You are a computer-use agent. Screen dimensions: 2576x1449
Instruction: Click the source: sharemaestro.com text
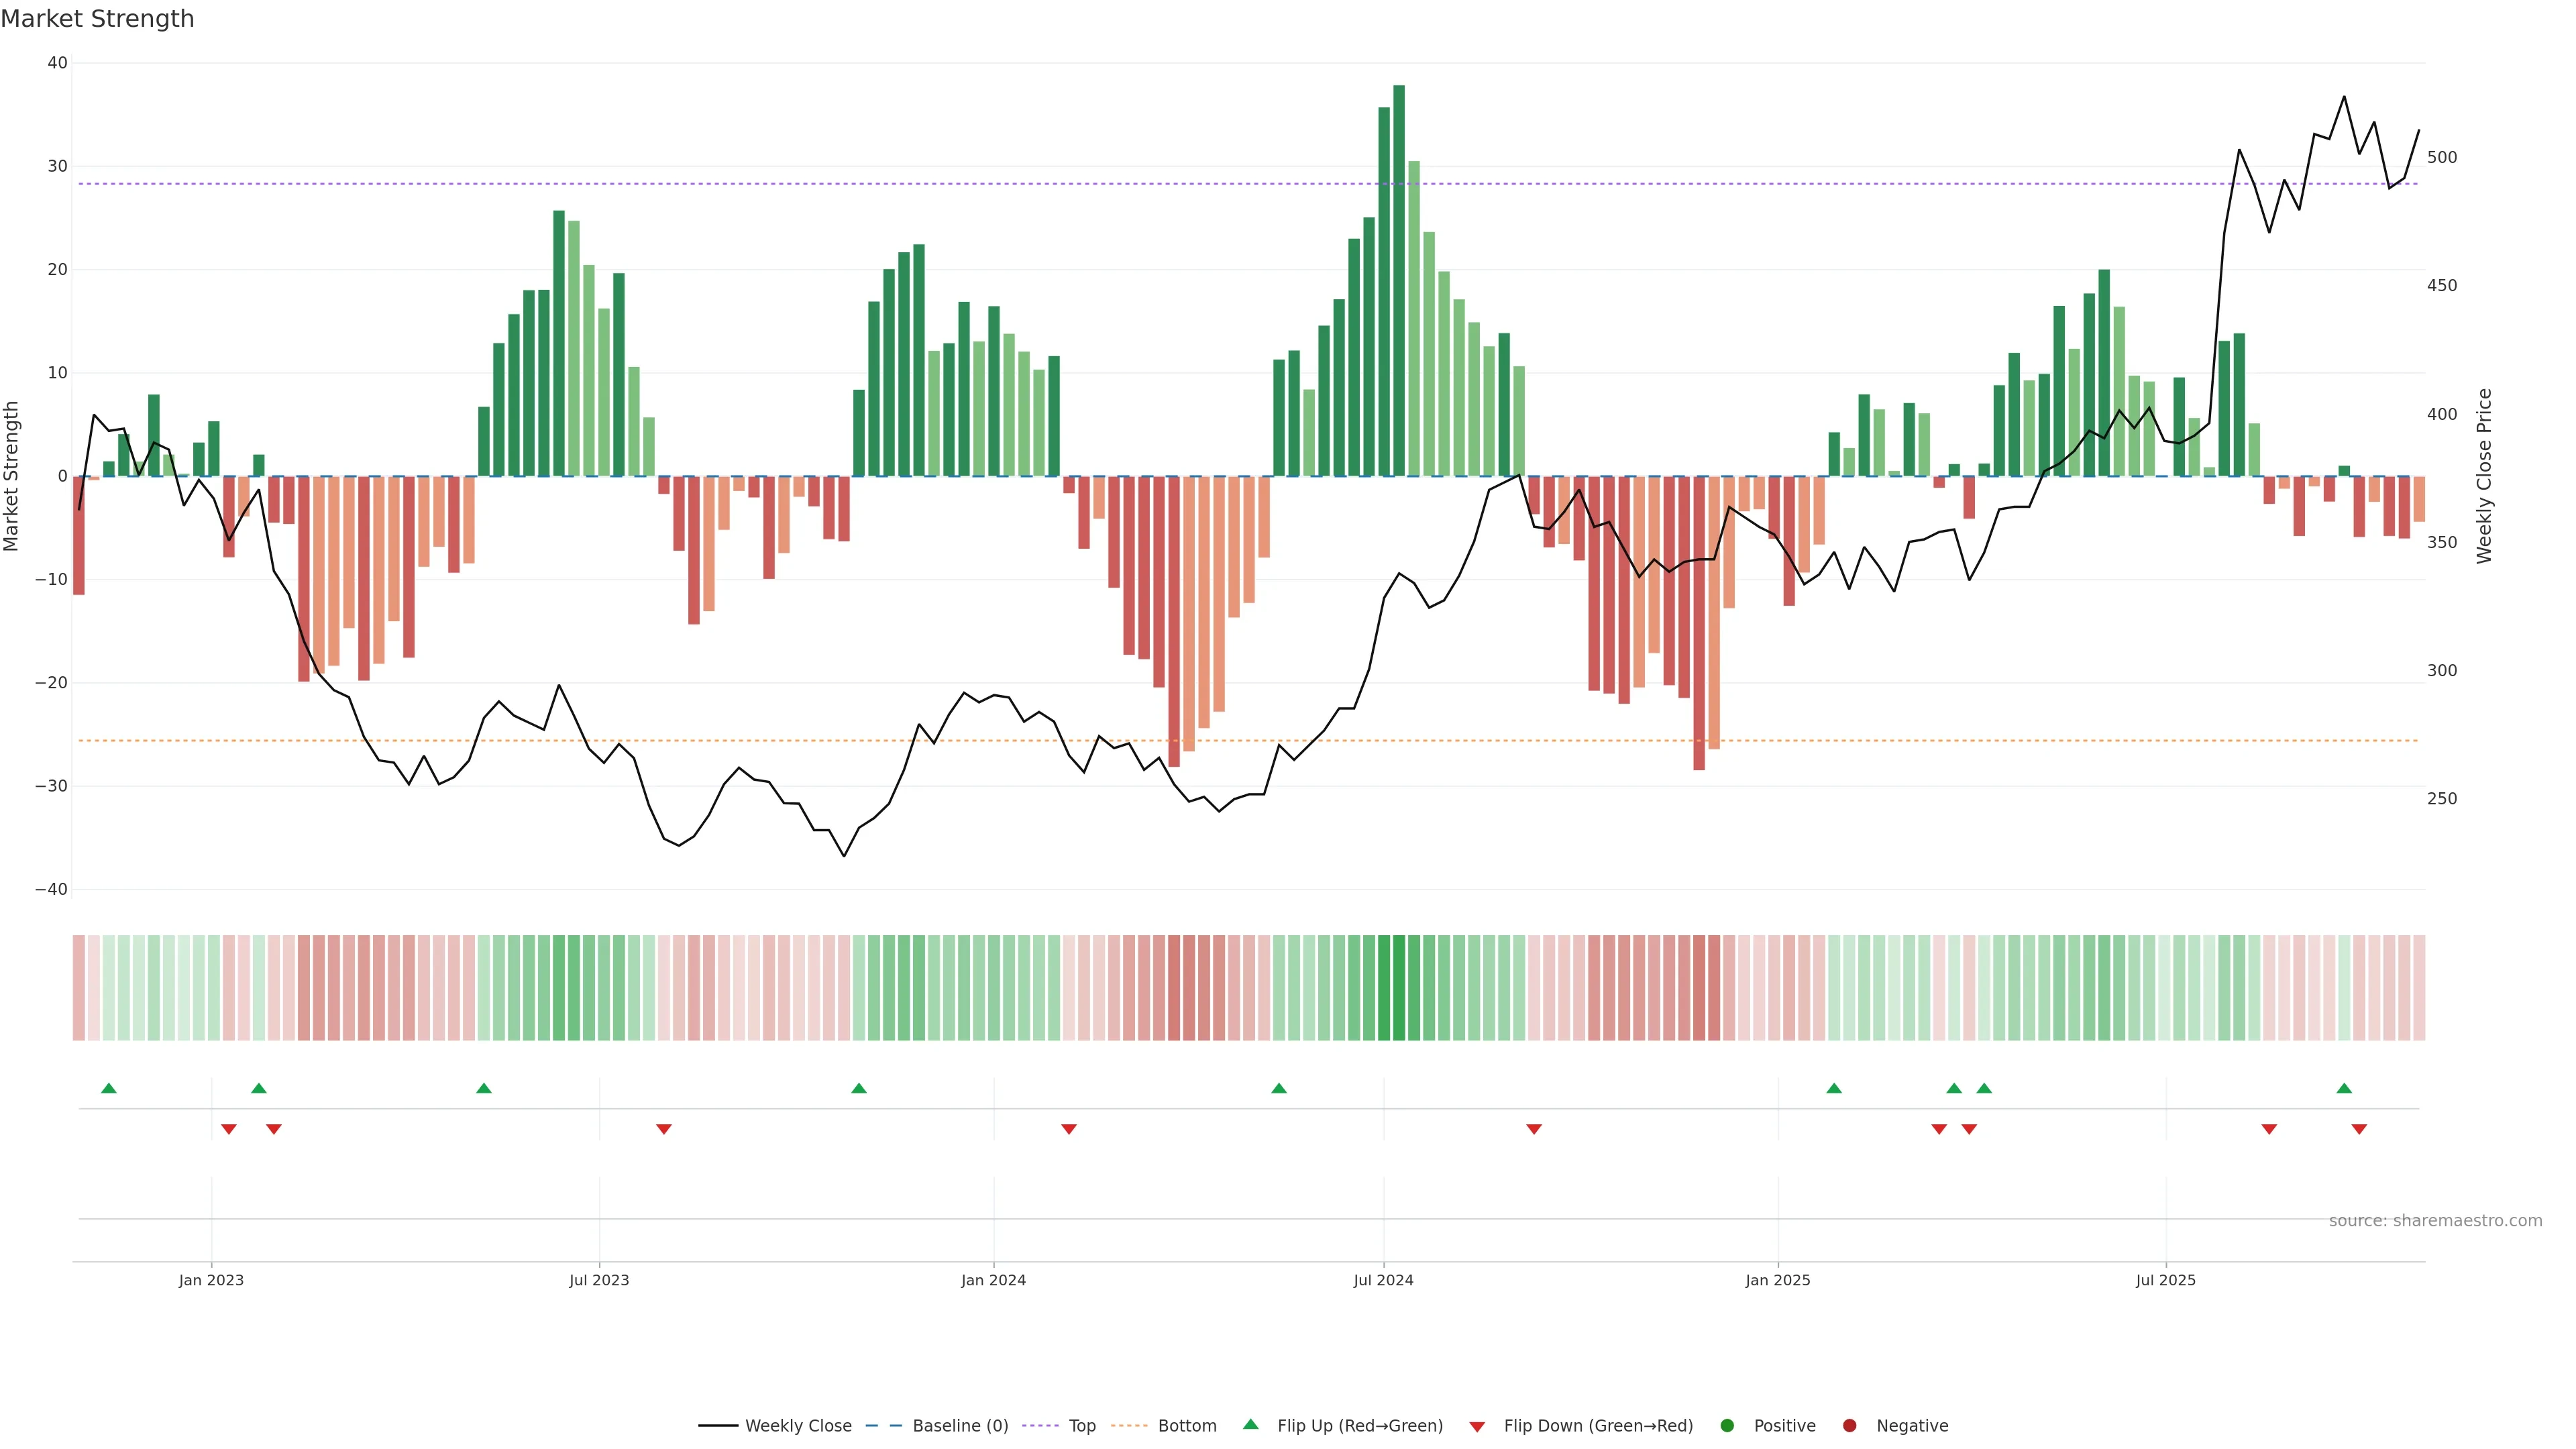tap(2435, 1221)
